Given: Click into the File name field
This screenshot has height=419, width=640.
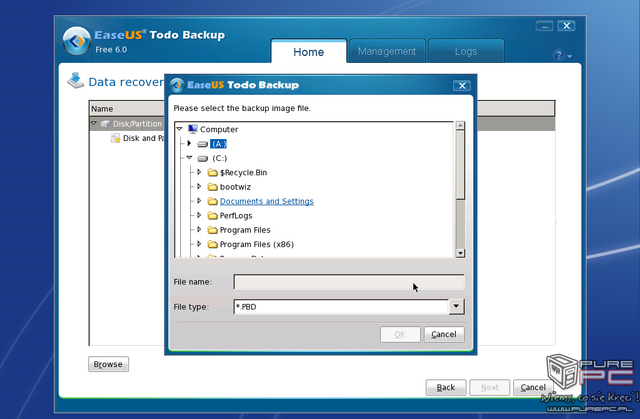Looking at the screenshot, I should (x=349, y=282).
